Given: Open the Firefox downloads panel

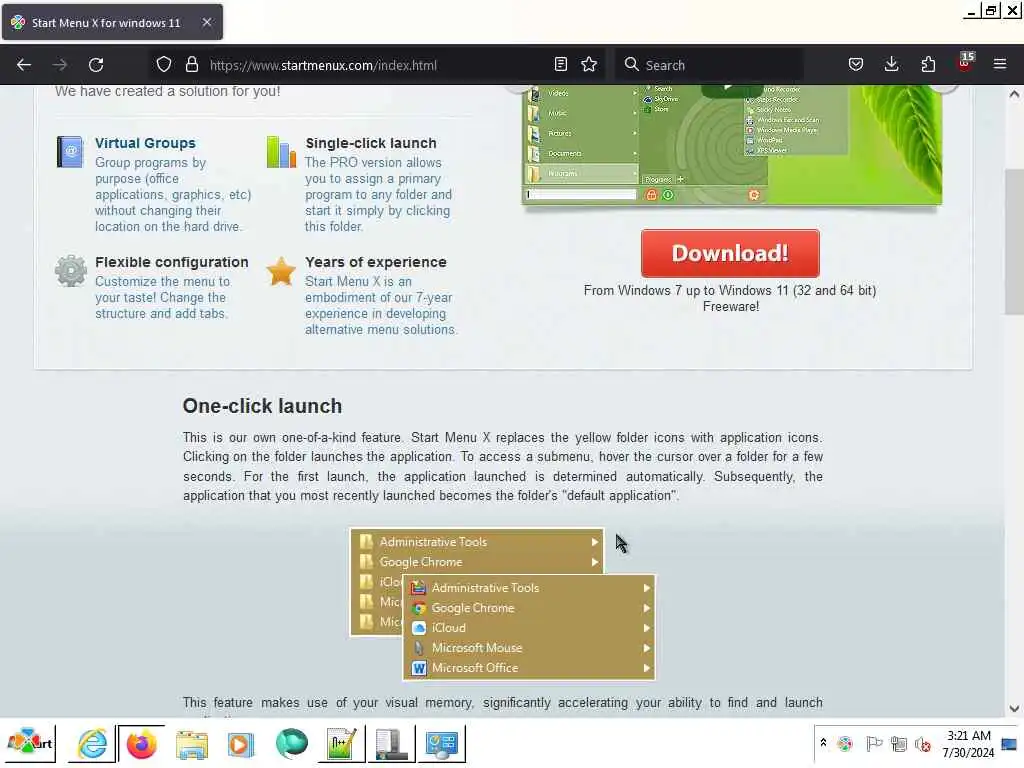Looking at the screenshot, I should (x=891, y=65).
